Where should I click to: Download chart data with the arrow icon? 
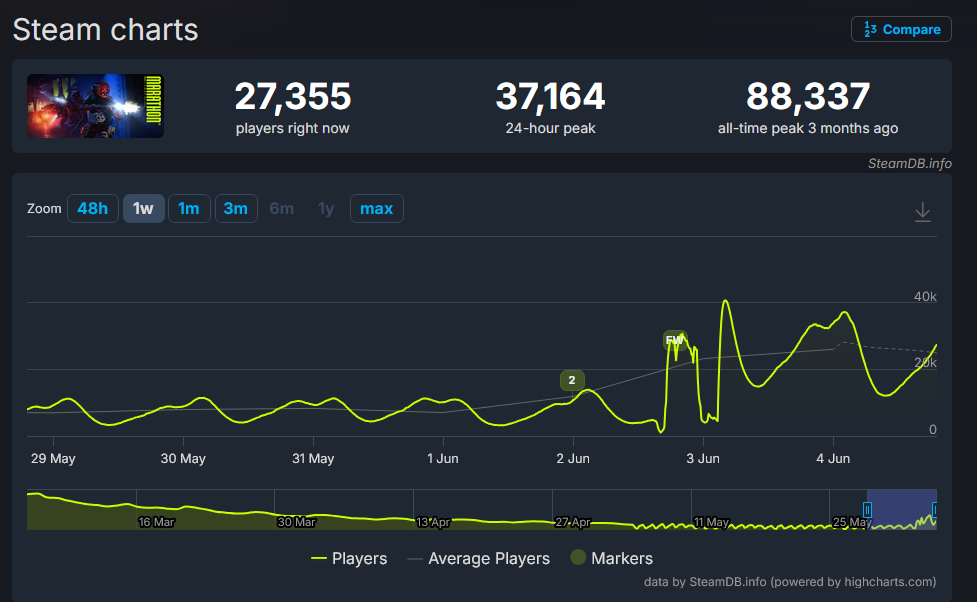coord(923,212)
